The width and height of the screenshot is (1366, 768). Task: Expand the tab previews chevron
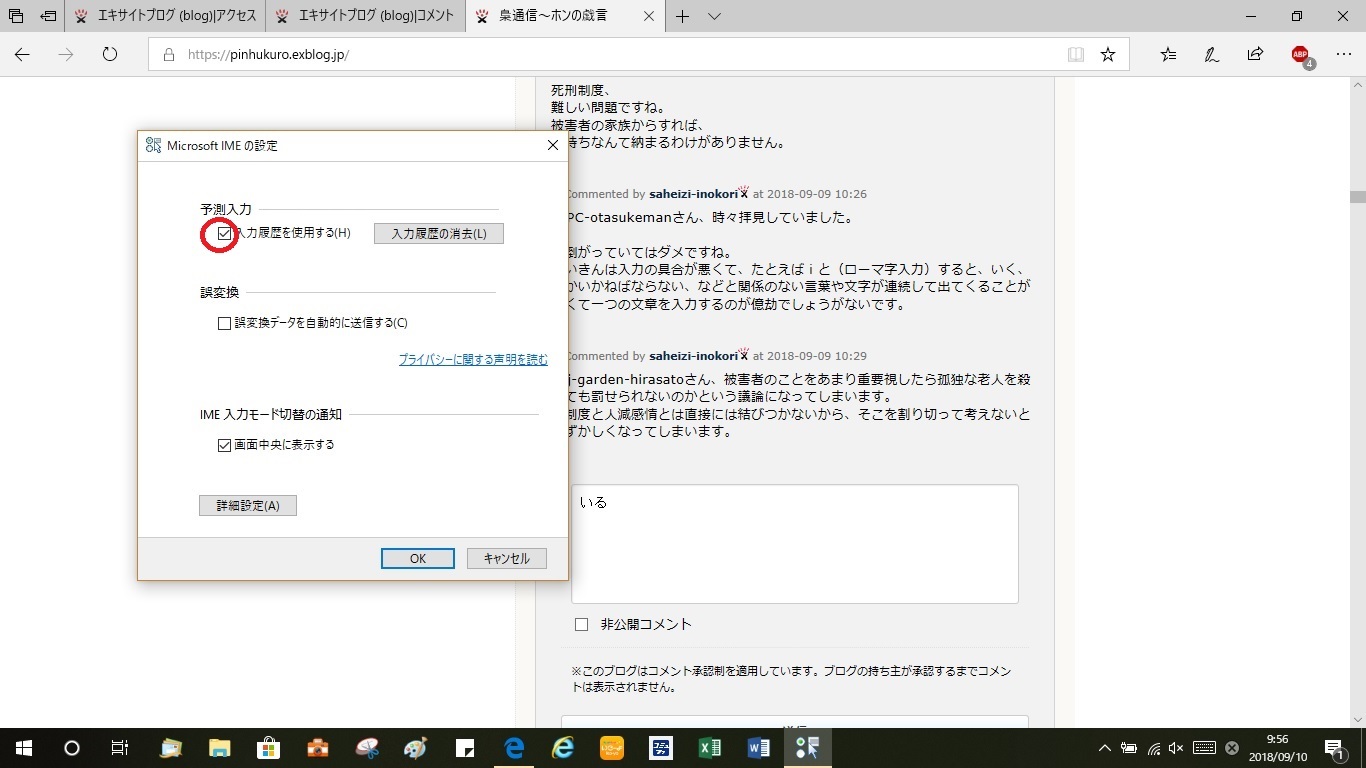tap(714, 16)
